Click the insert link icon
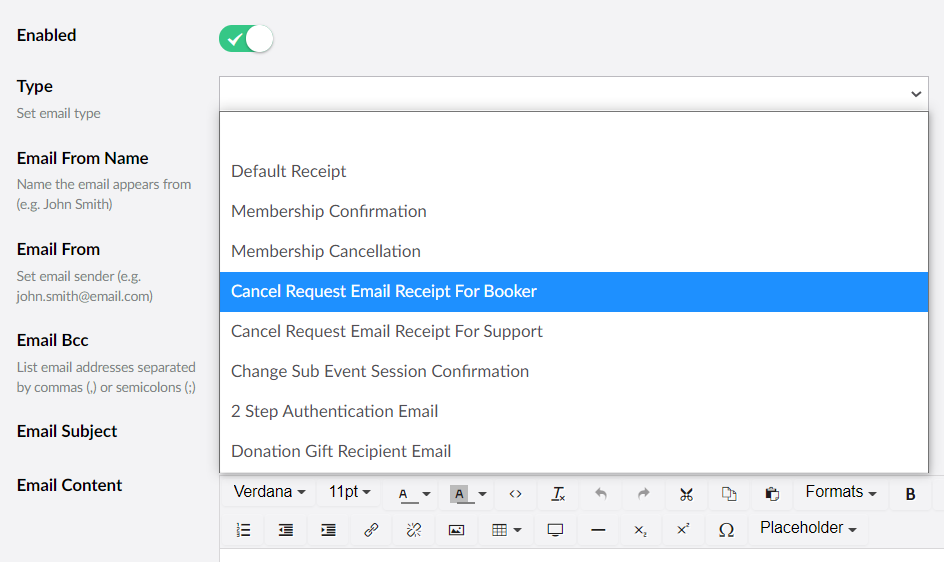 pyautogui.click(x=371, y=530)
